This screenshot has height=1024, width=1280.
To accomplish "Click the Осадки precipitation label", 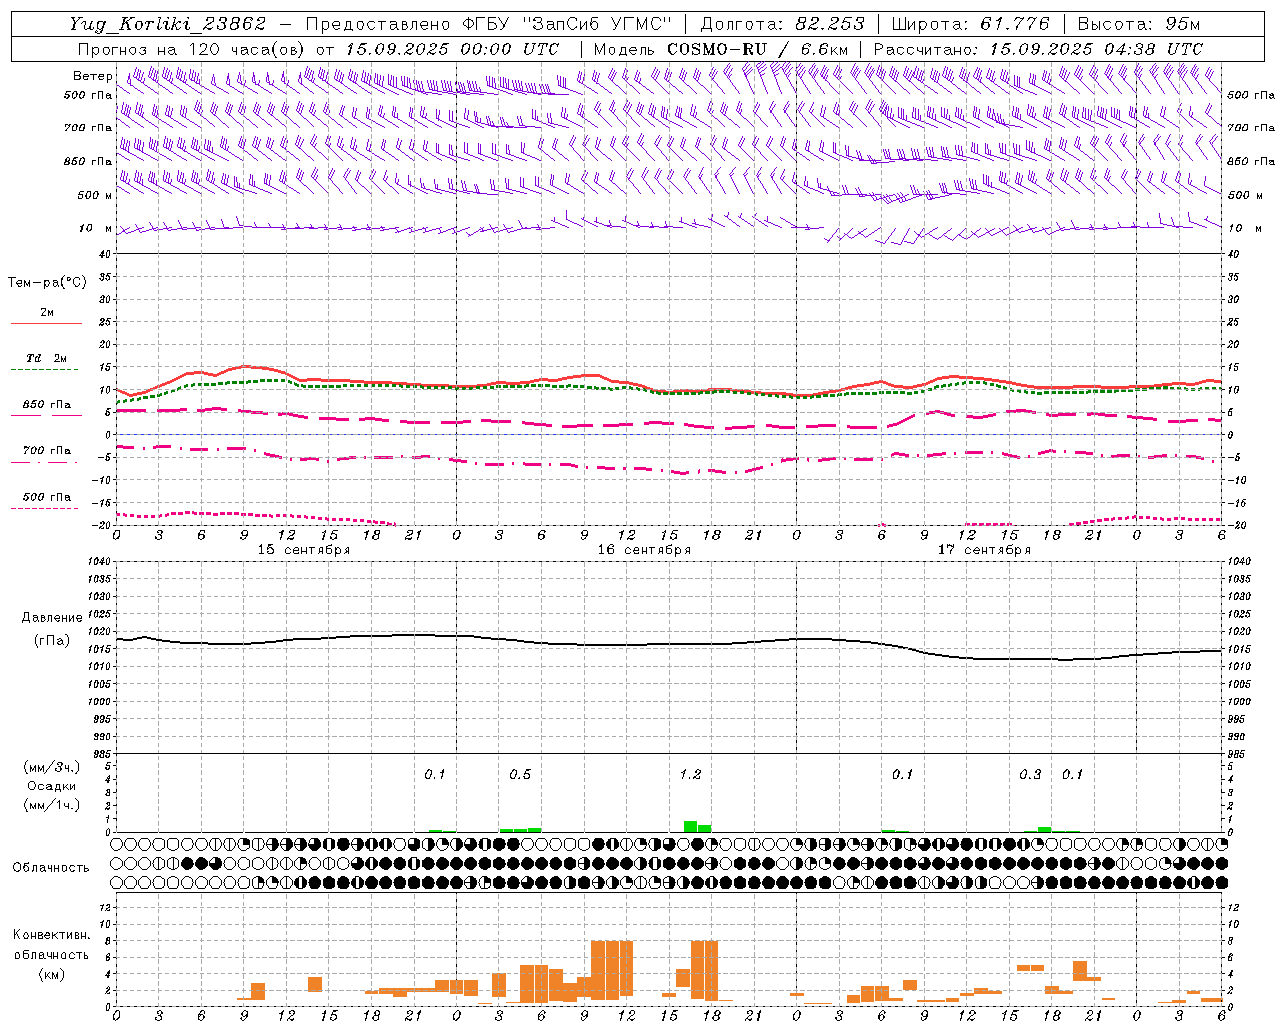I will (53, 786).
